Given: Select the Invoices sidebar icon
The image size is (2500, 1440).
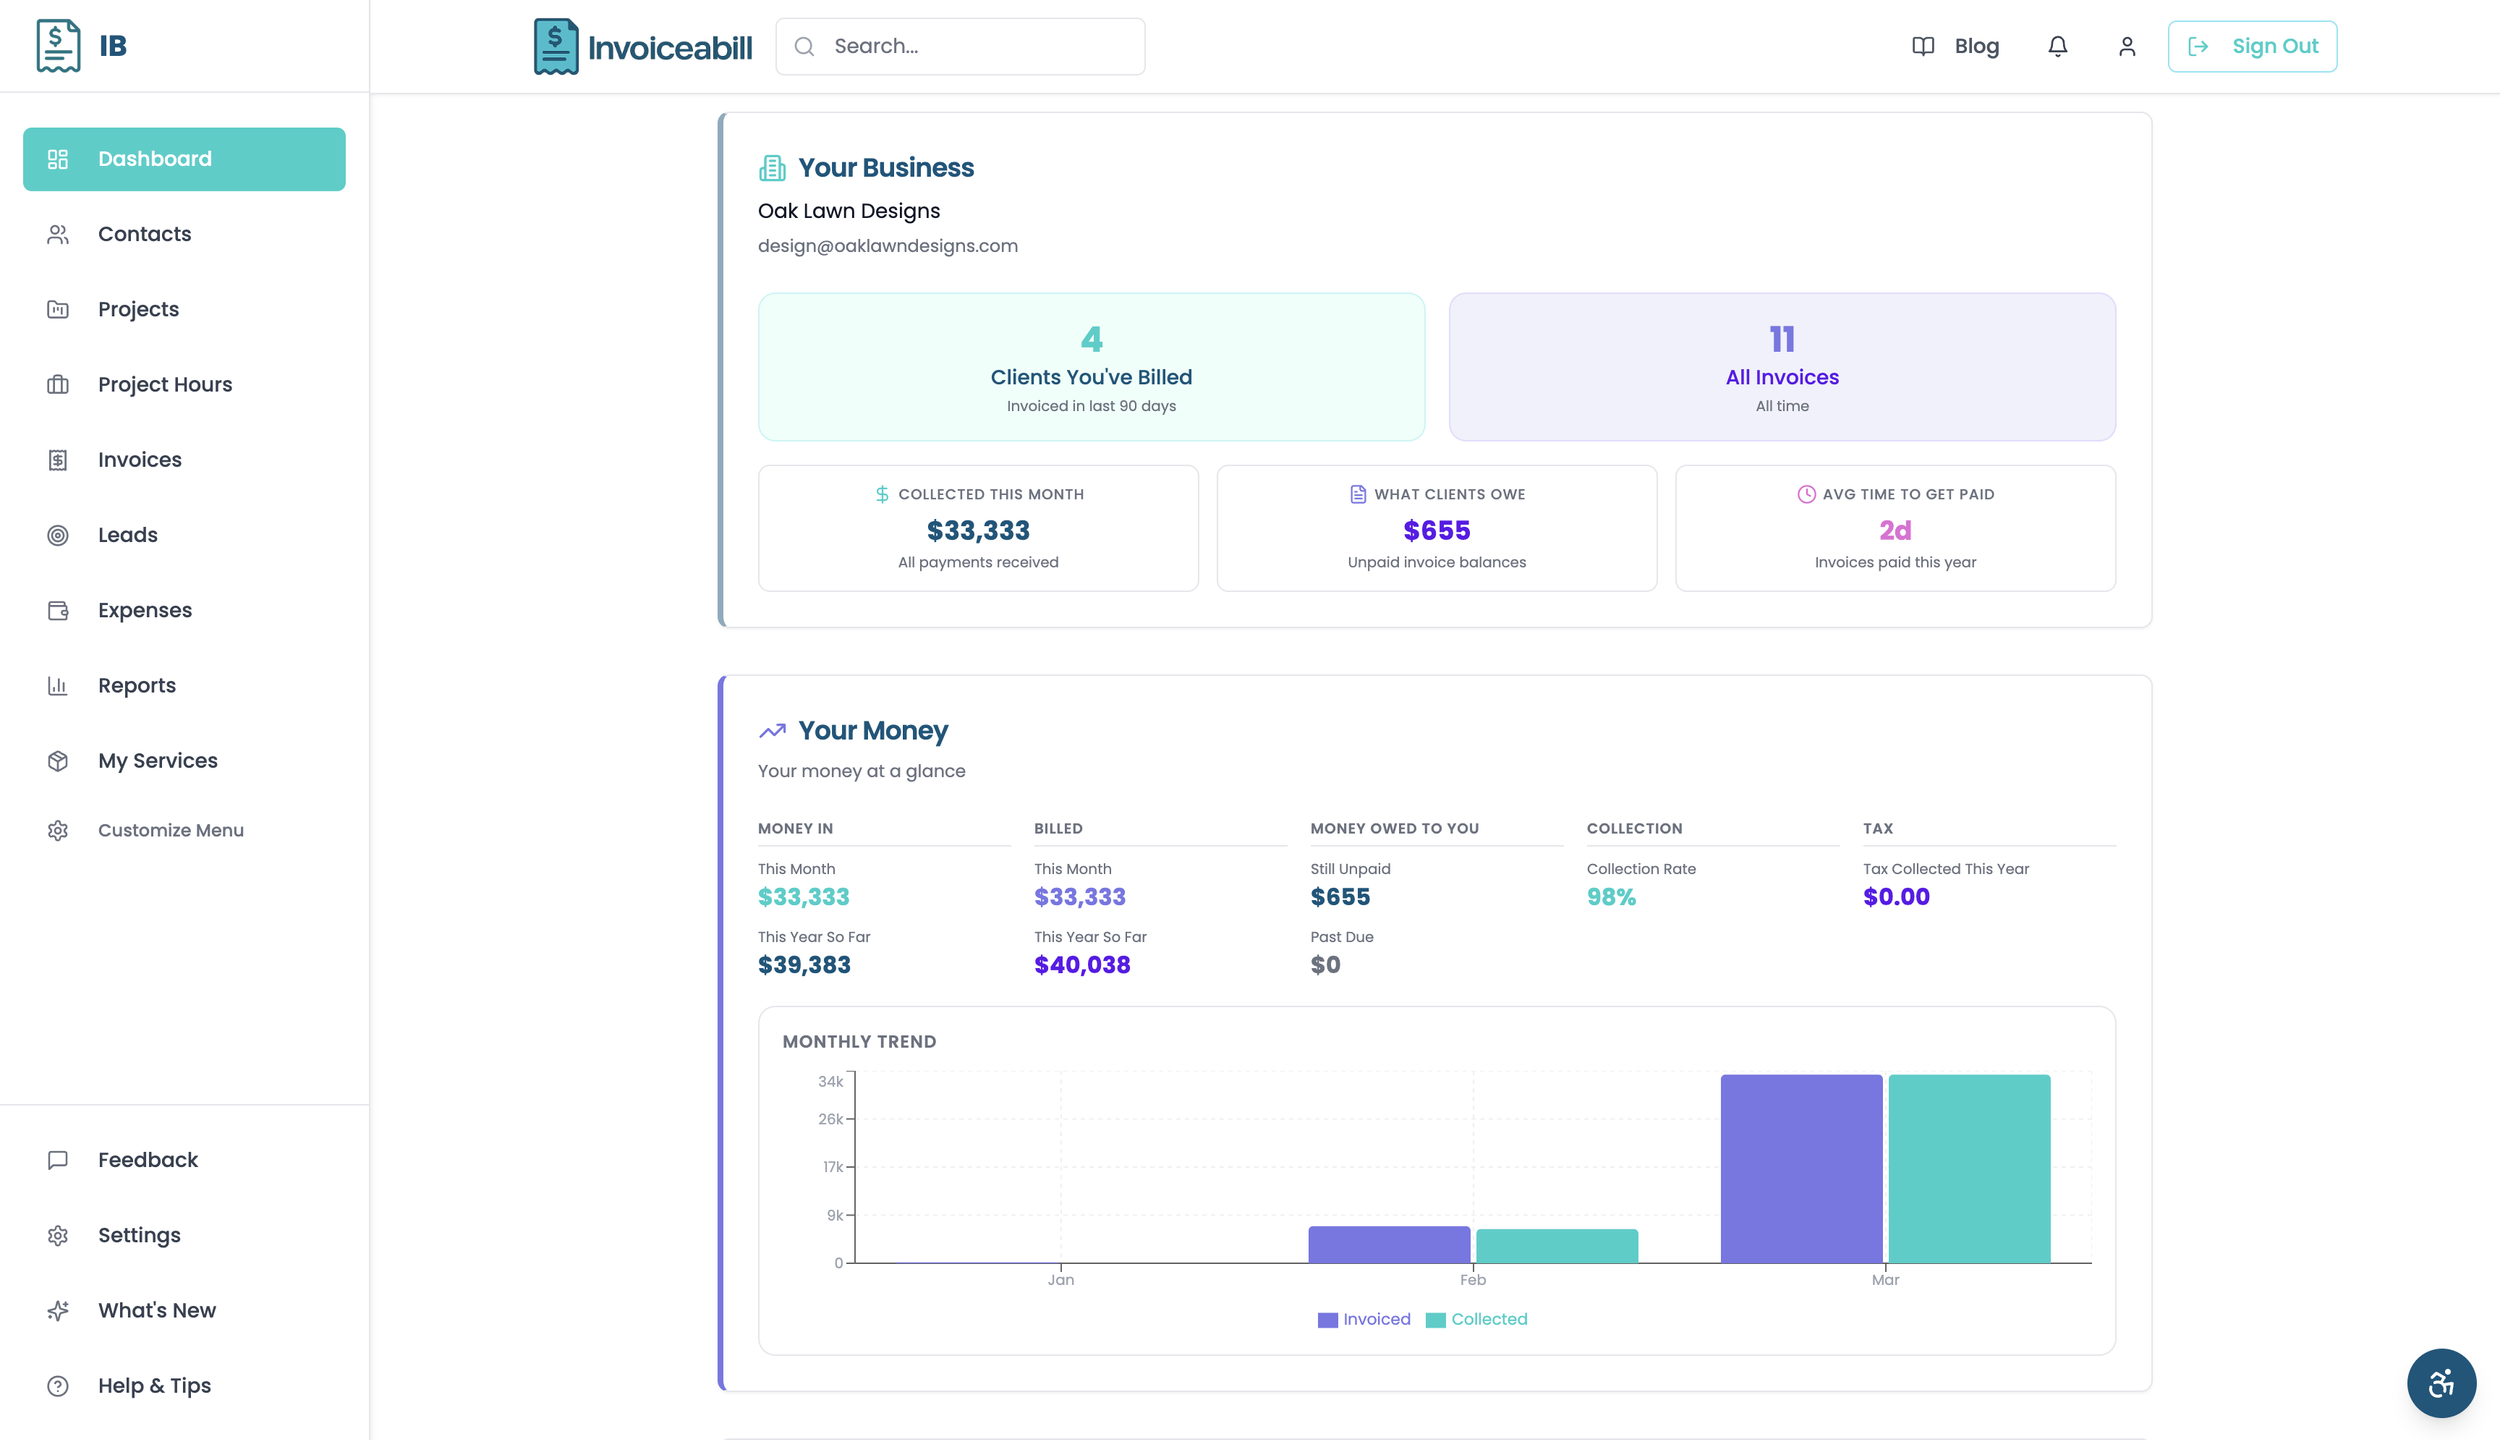Looking at the screenshot, I should (57, 459).
